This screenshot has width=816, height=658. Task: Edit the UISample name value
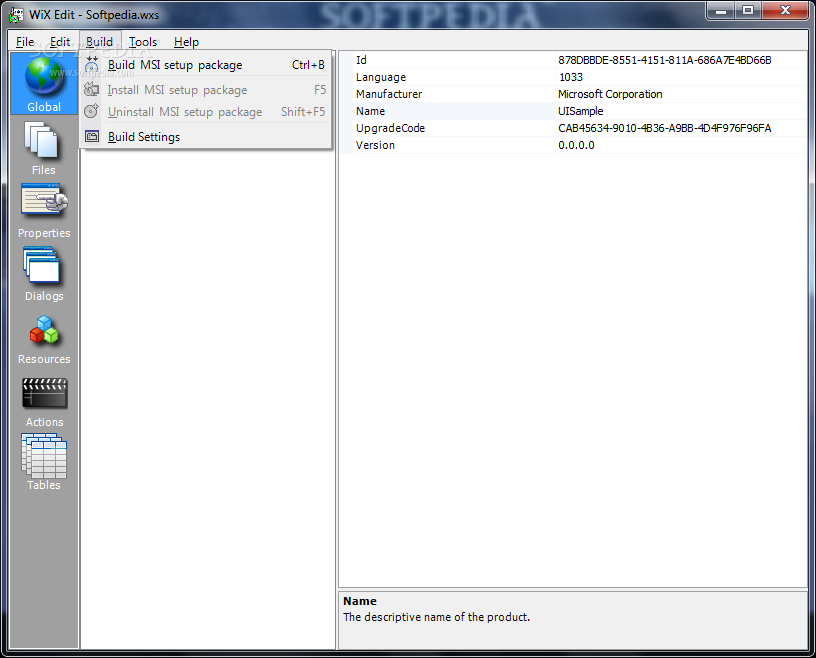[580, 111]
